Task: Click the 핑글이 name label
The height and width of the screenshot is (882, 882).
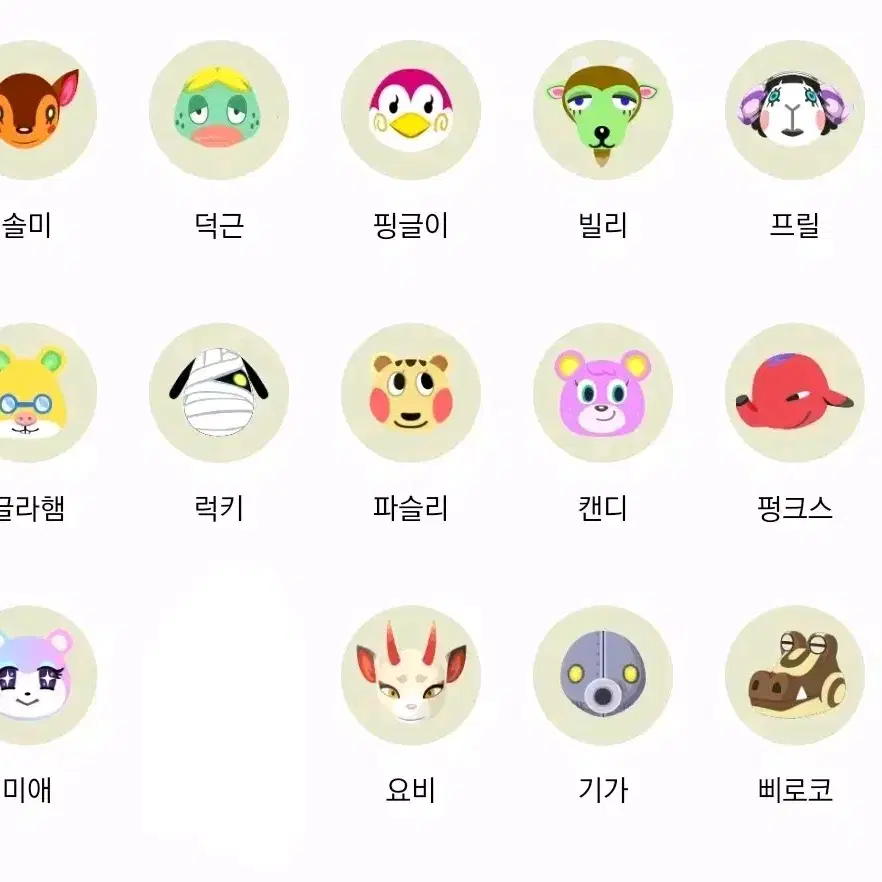Action: [411, 226]
